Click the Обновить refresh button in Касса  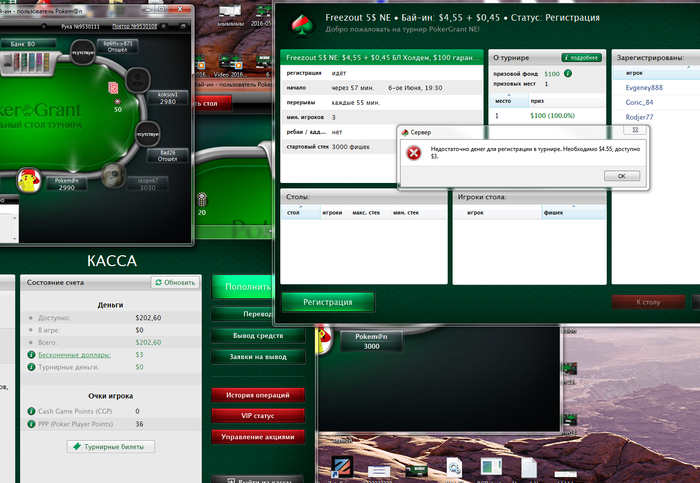click(x=175, y=283)
